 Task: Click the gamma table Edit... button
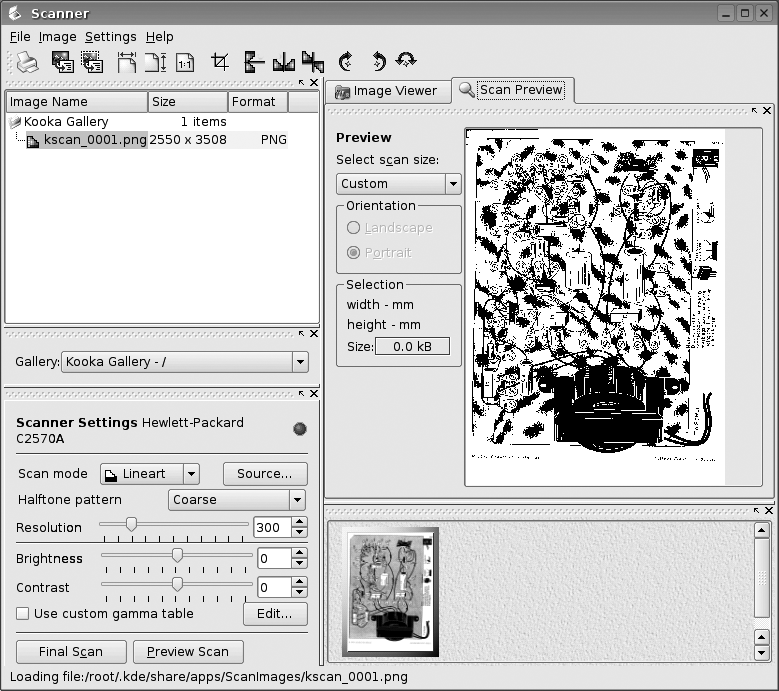275,614
